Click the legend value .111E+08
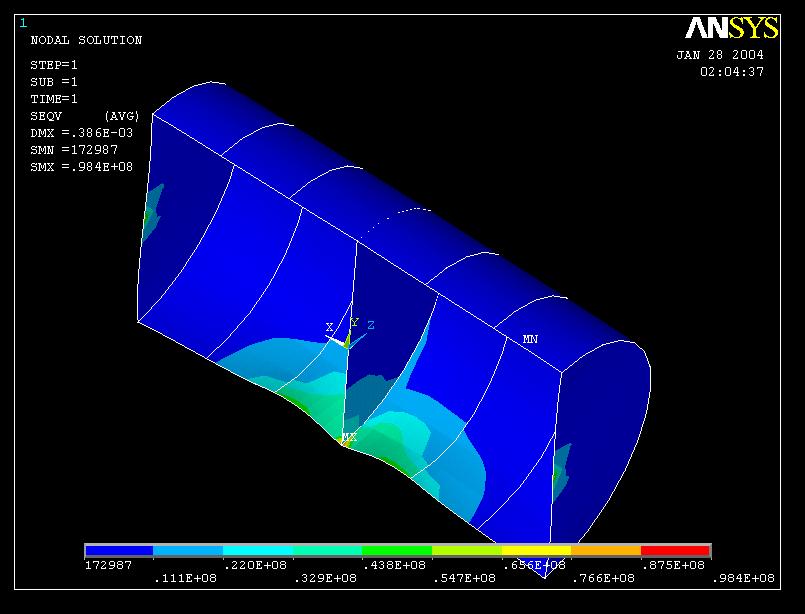This screenshot has width=805, height=614. (x=185, y=578)
